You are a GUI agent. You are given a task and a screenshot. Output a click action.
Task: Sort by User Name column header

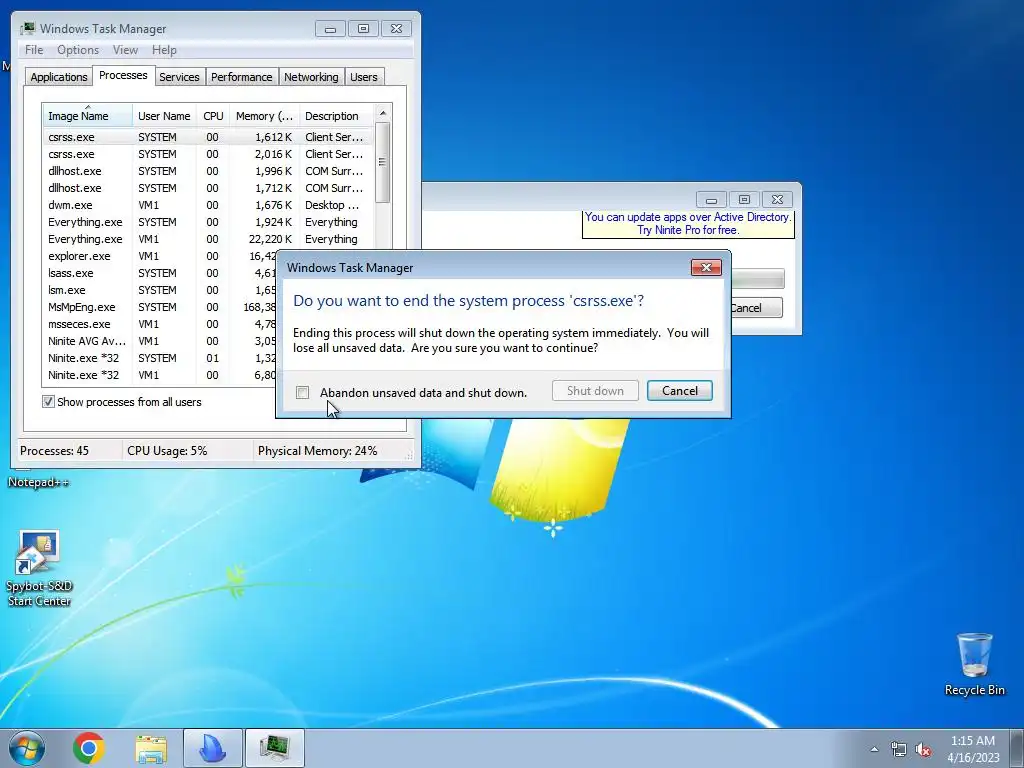[x=164, y=116]
